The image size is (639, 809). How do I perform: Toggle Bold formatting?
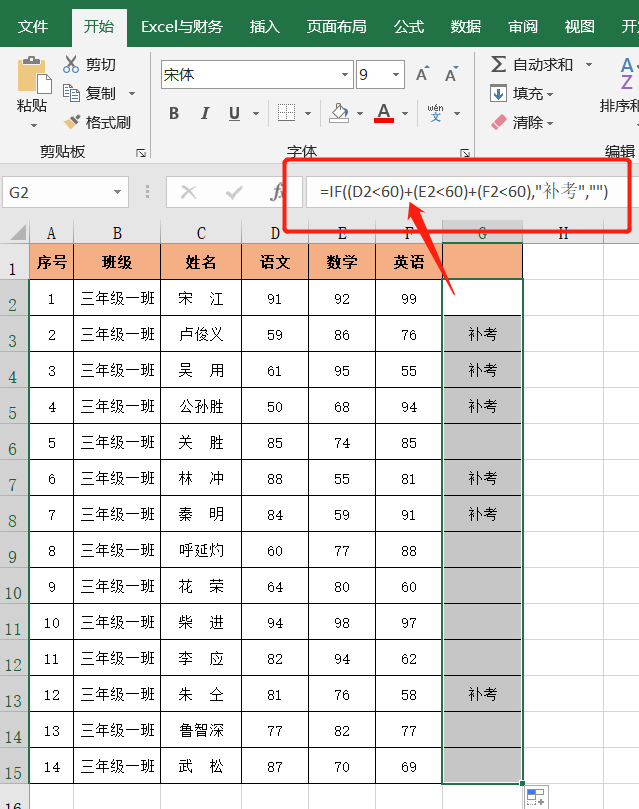coord(174,114)
